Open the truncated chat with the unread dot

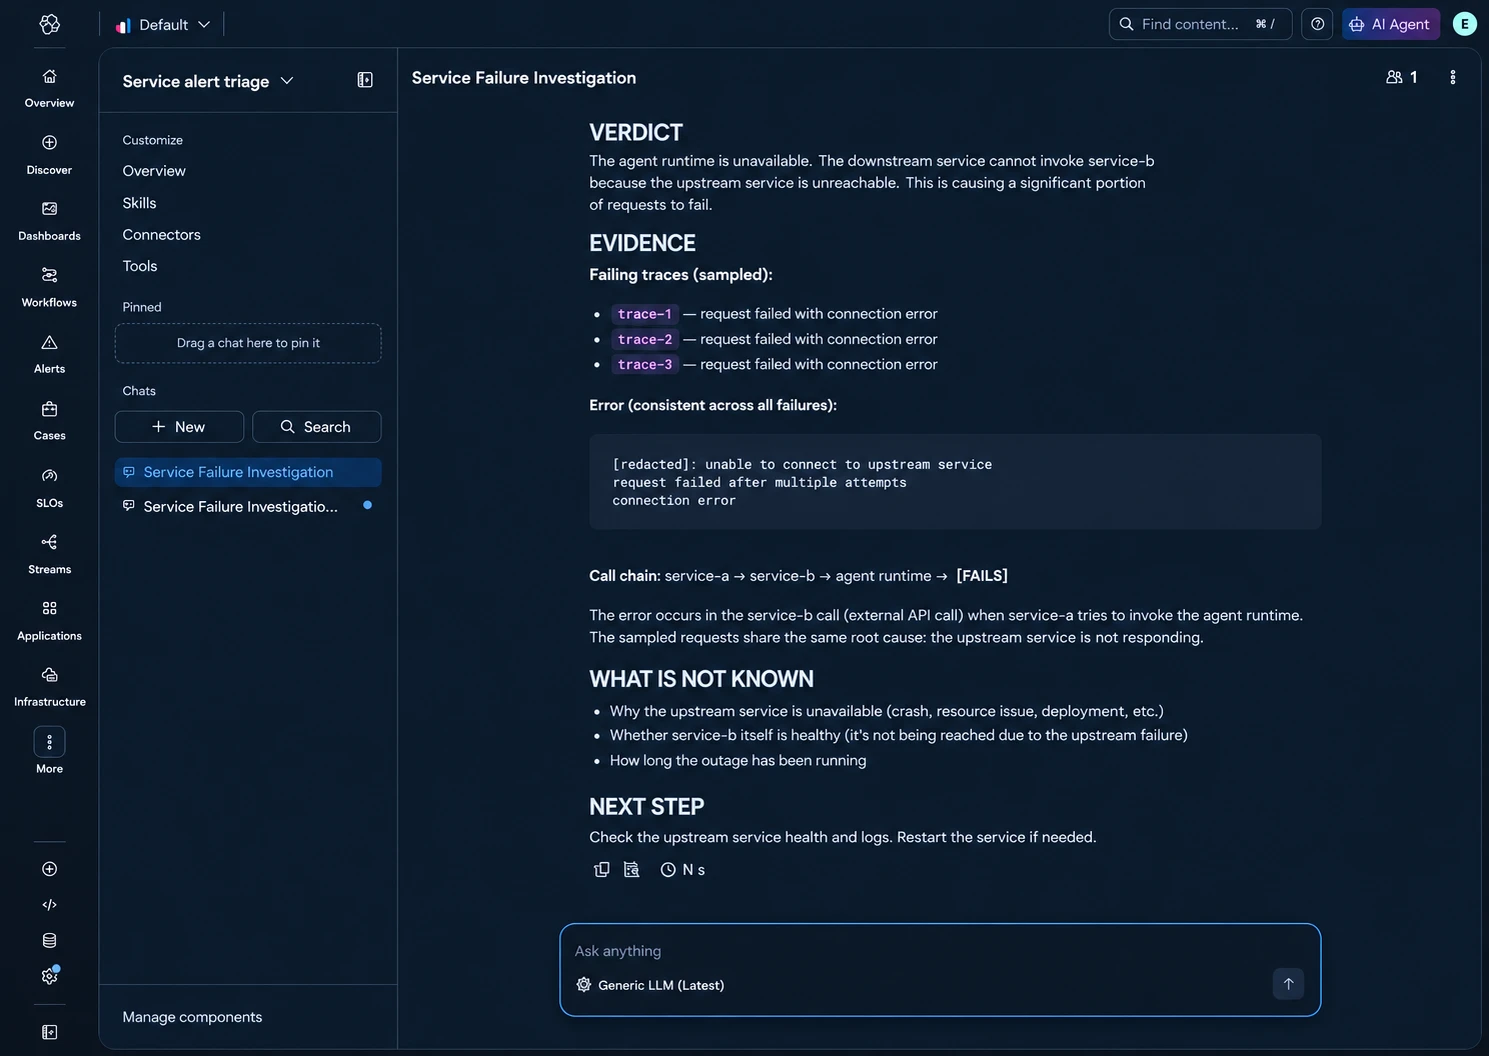coord(248,506)
